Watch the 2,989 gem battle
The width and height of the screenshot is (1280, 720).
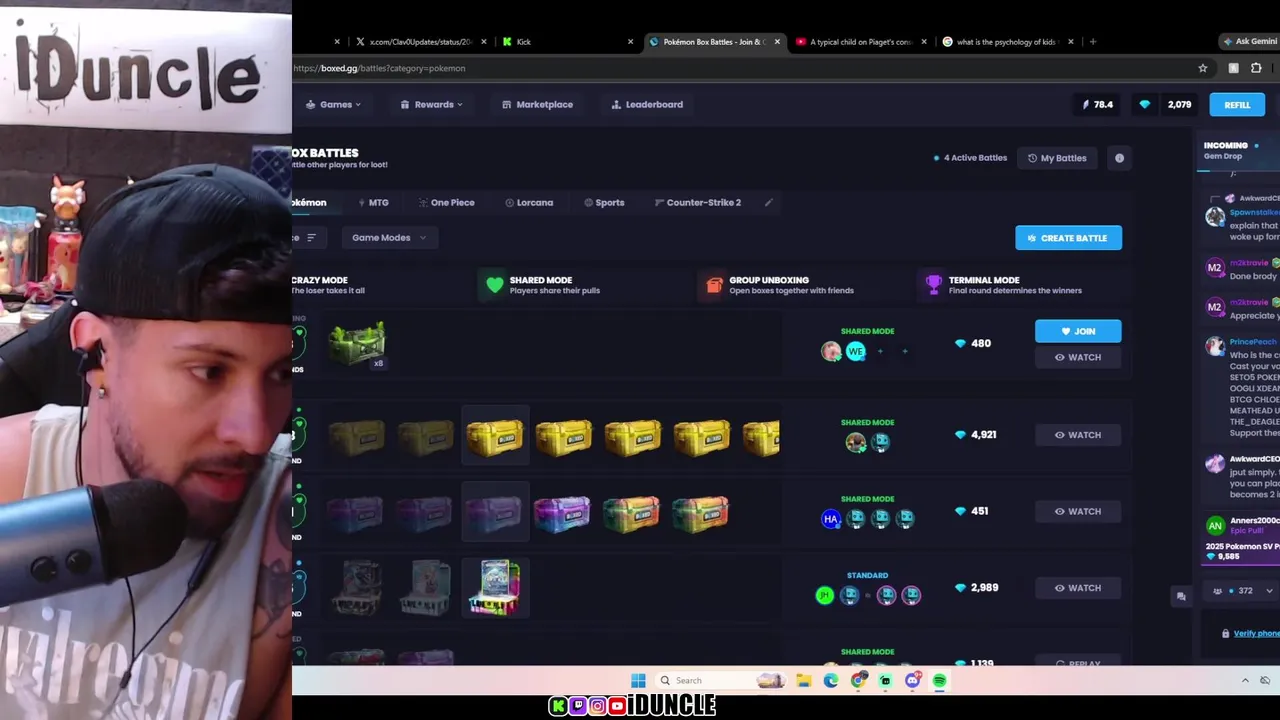pyautogui.click(x=1078, y=588)
